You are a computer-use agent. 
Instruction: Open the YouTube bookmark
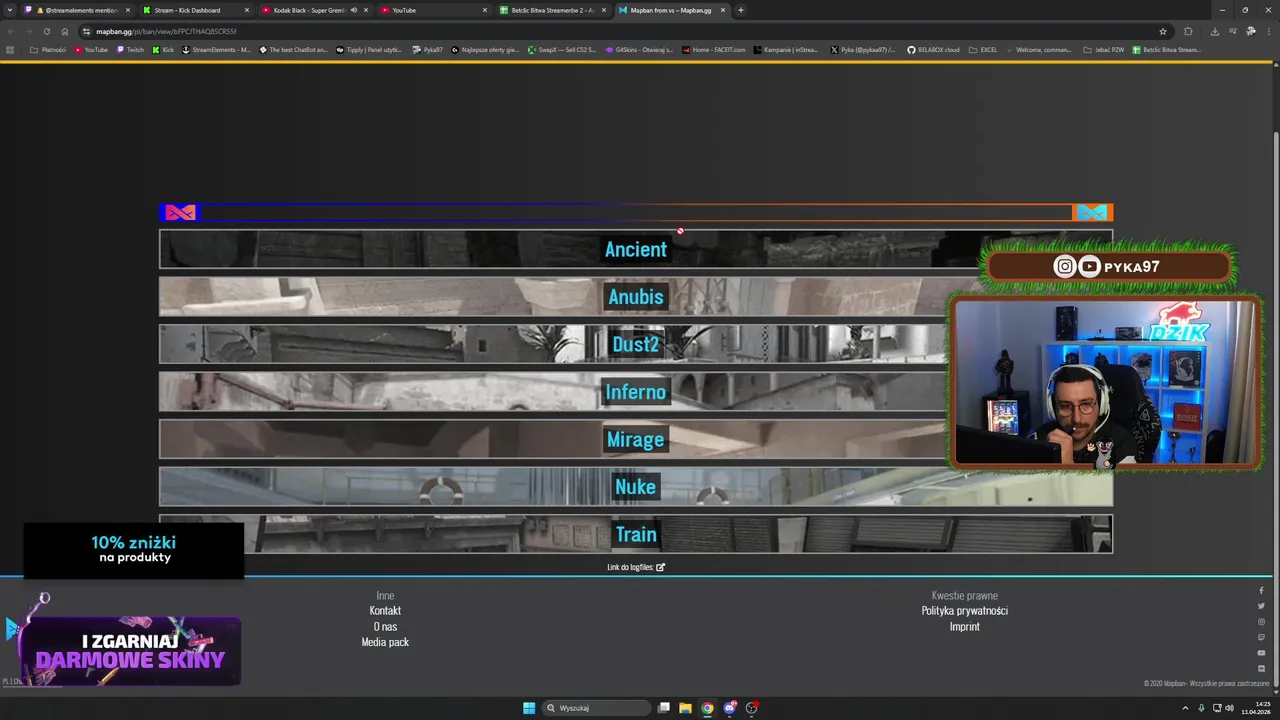(91, 49)
